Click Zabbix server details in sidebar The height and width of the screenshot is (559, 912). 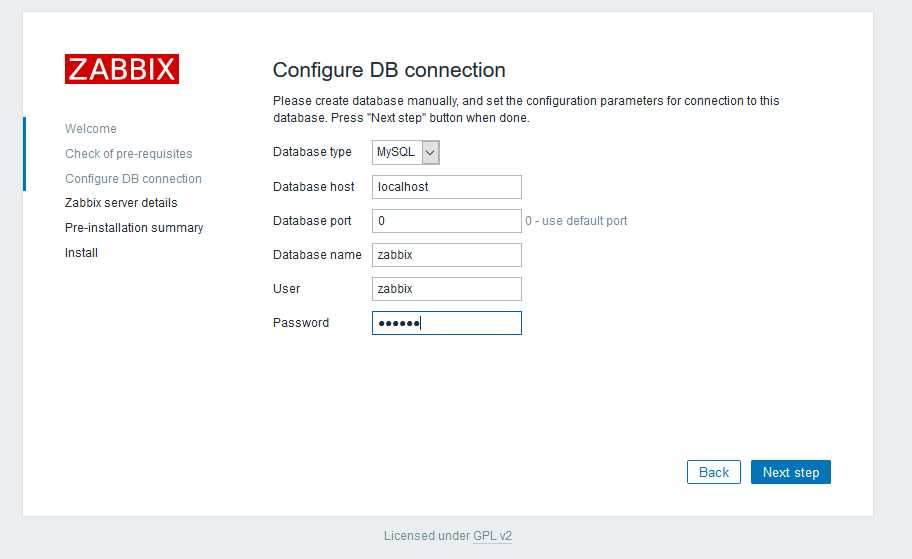[x=121, y=203]
